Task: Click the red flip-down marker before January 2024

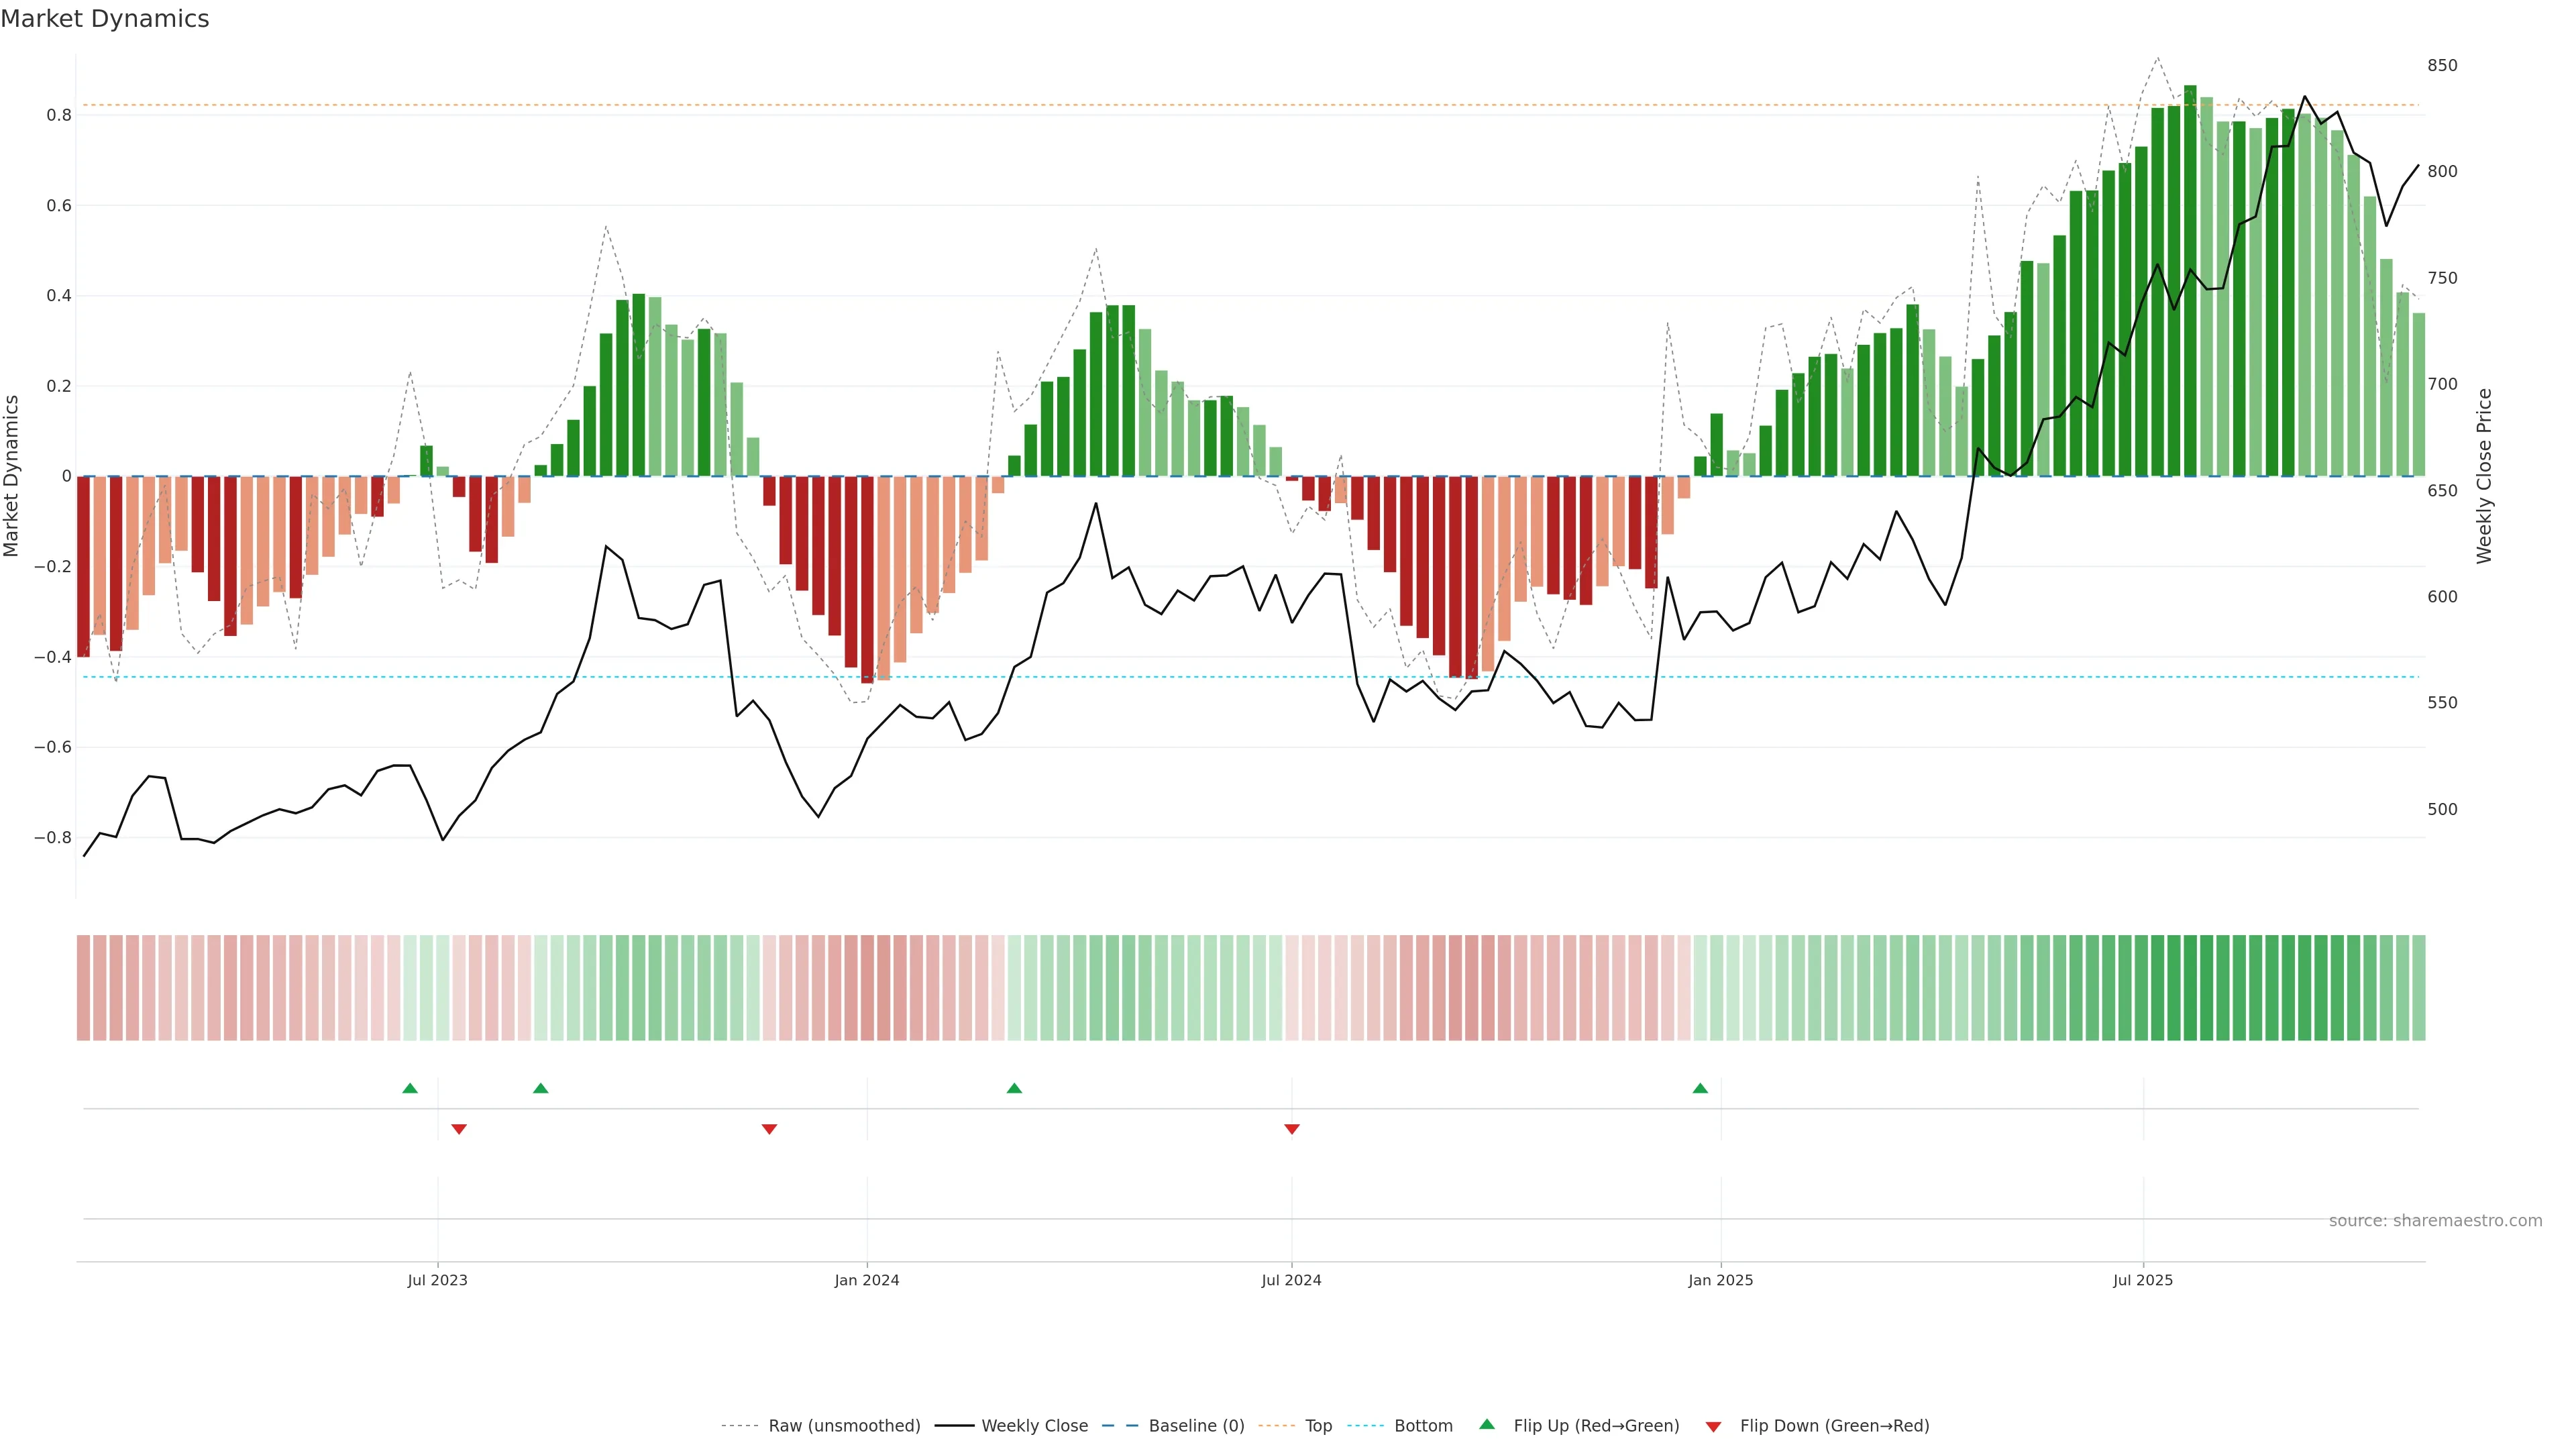Action: (769, 1129)
